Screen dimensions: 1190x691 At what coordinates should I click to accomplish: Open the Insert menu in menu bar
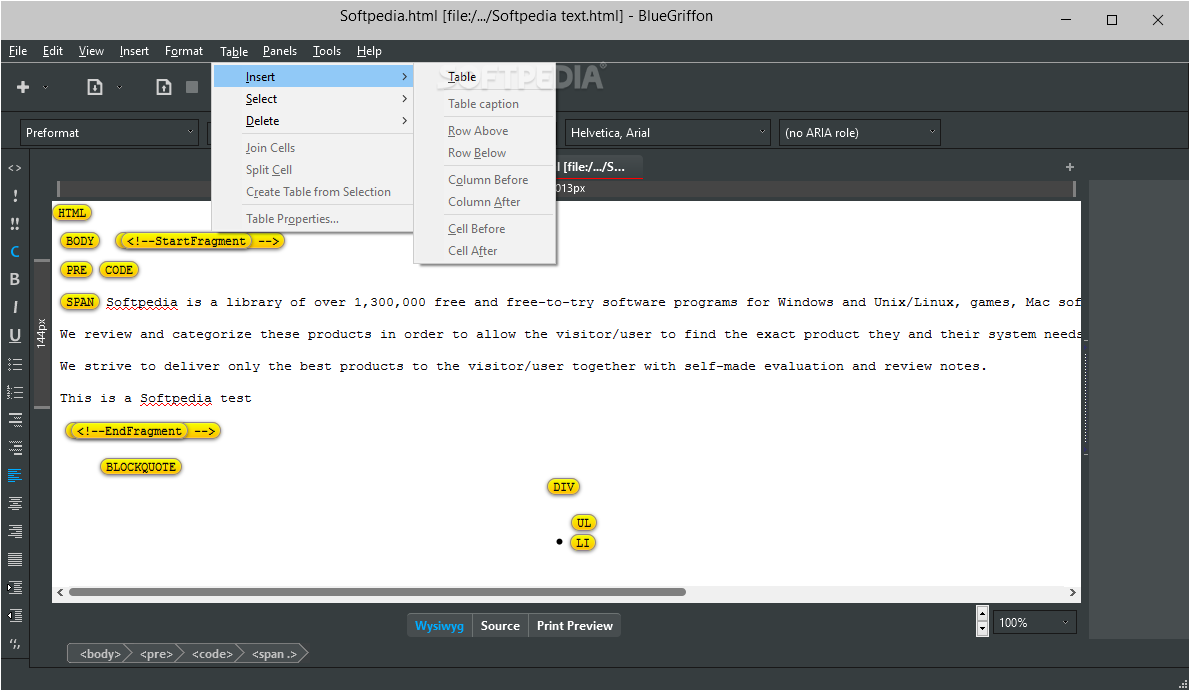(x=134, y=51)
